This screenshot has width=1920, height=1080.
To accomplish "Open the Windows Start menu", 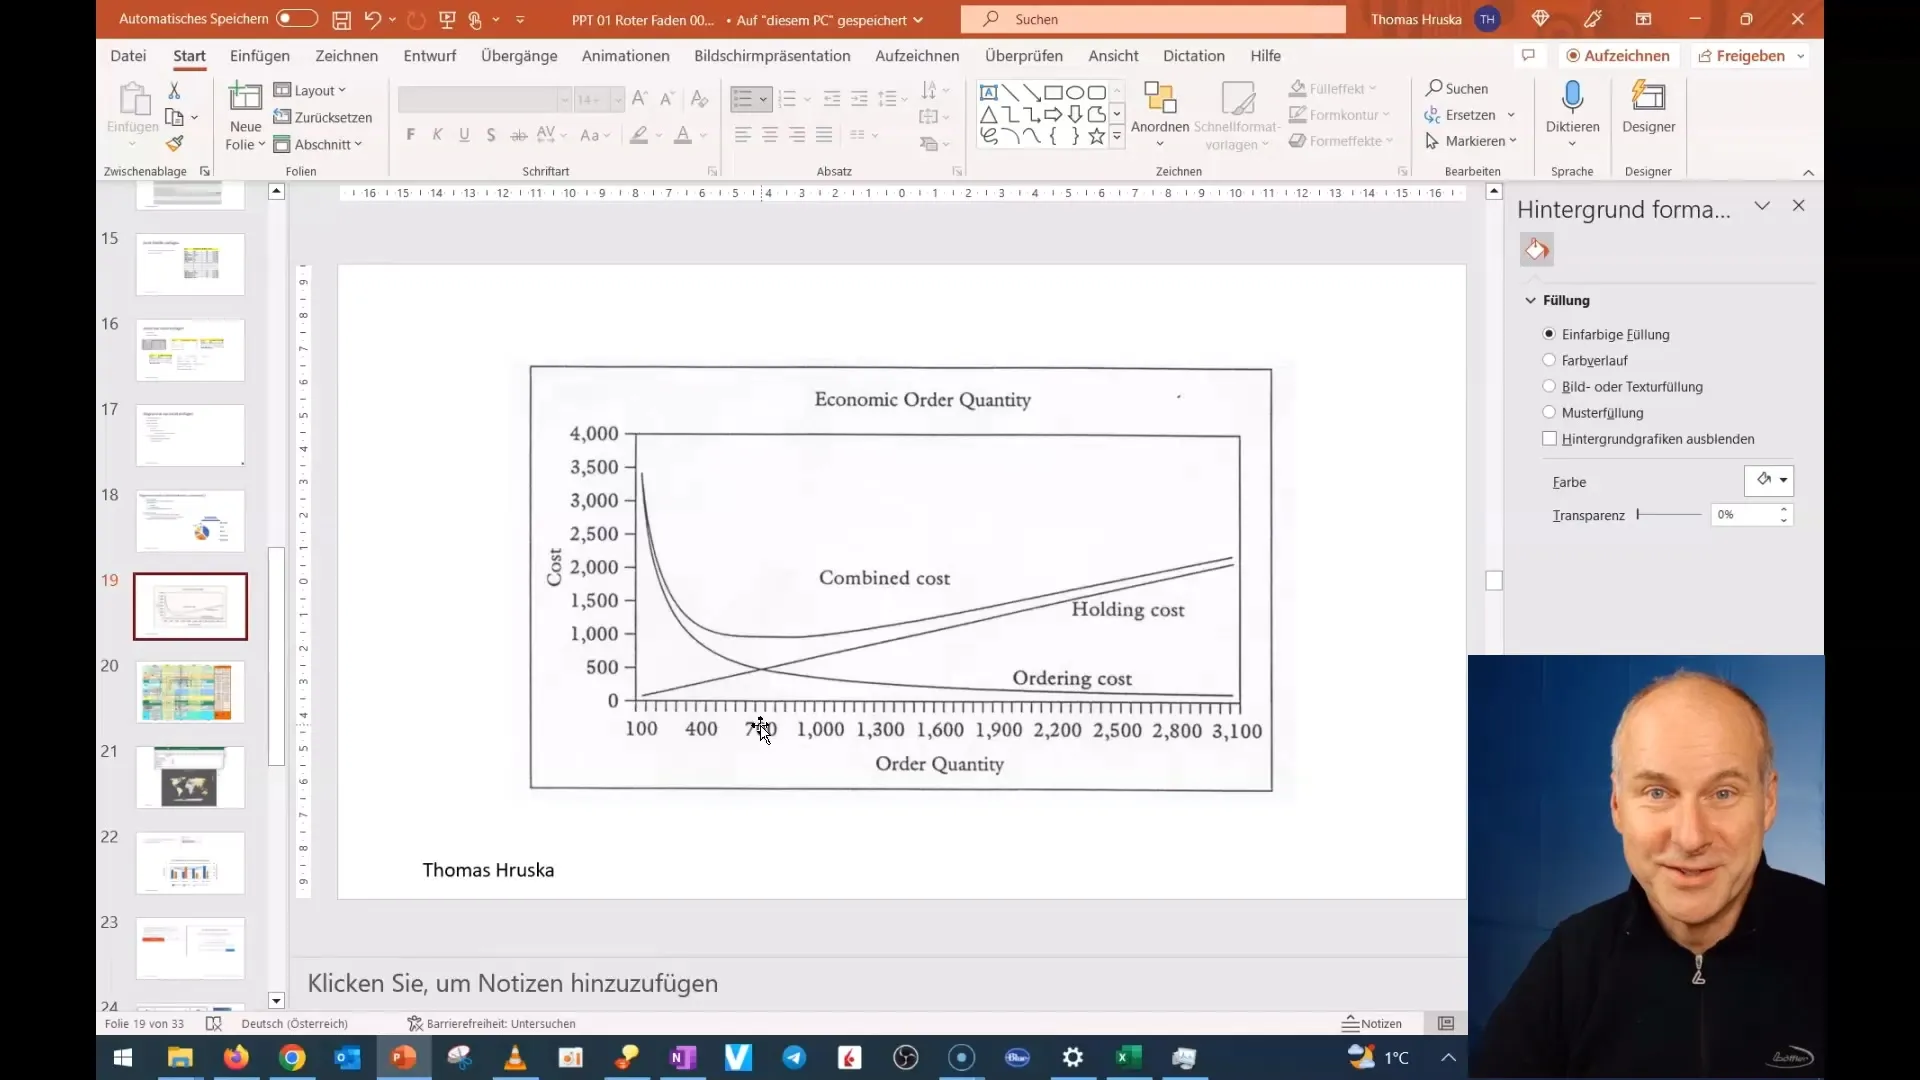I will tap(123, 1057).
